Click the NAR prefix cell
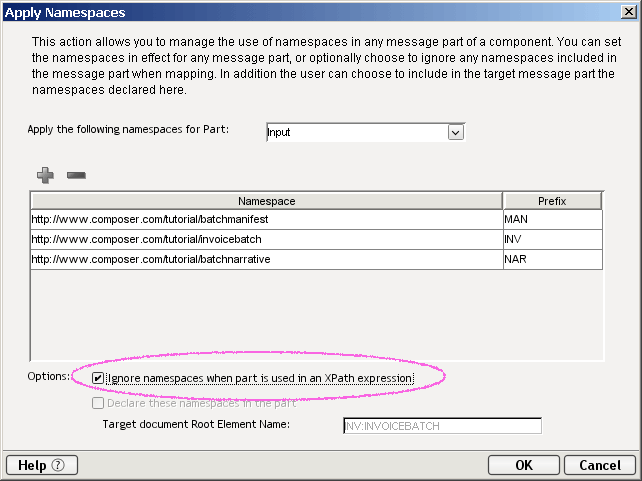This screenshot has height=481, width=642. click(553, 260)
